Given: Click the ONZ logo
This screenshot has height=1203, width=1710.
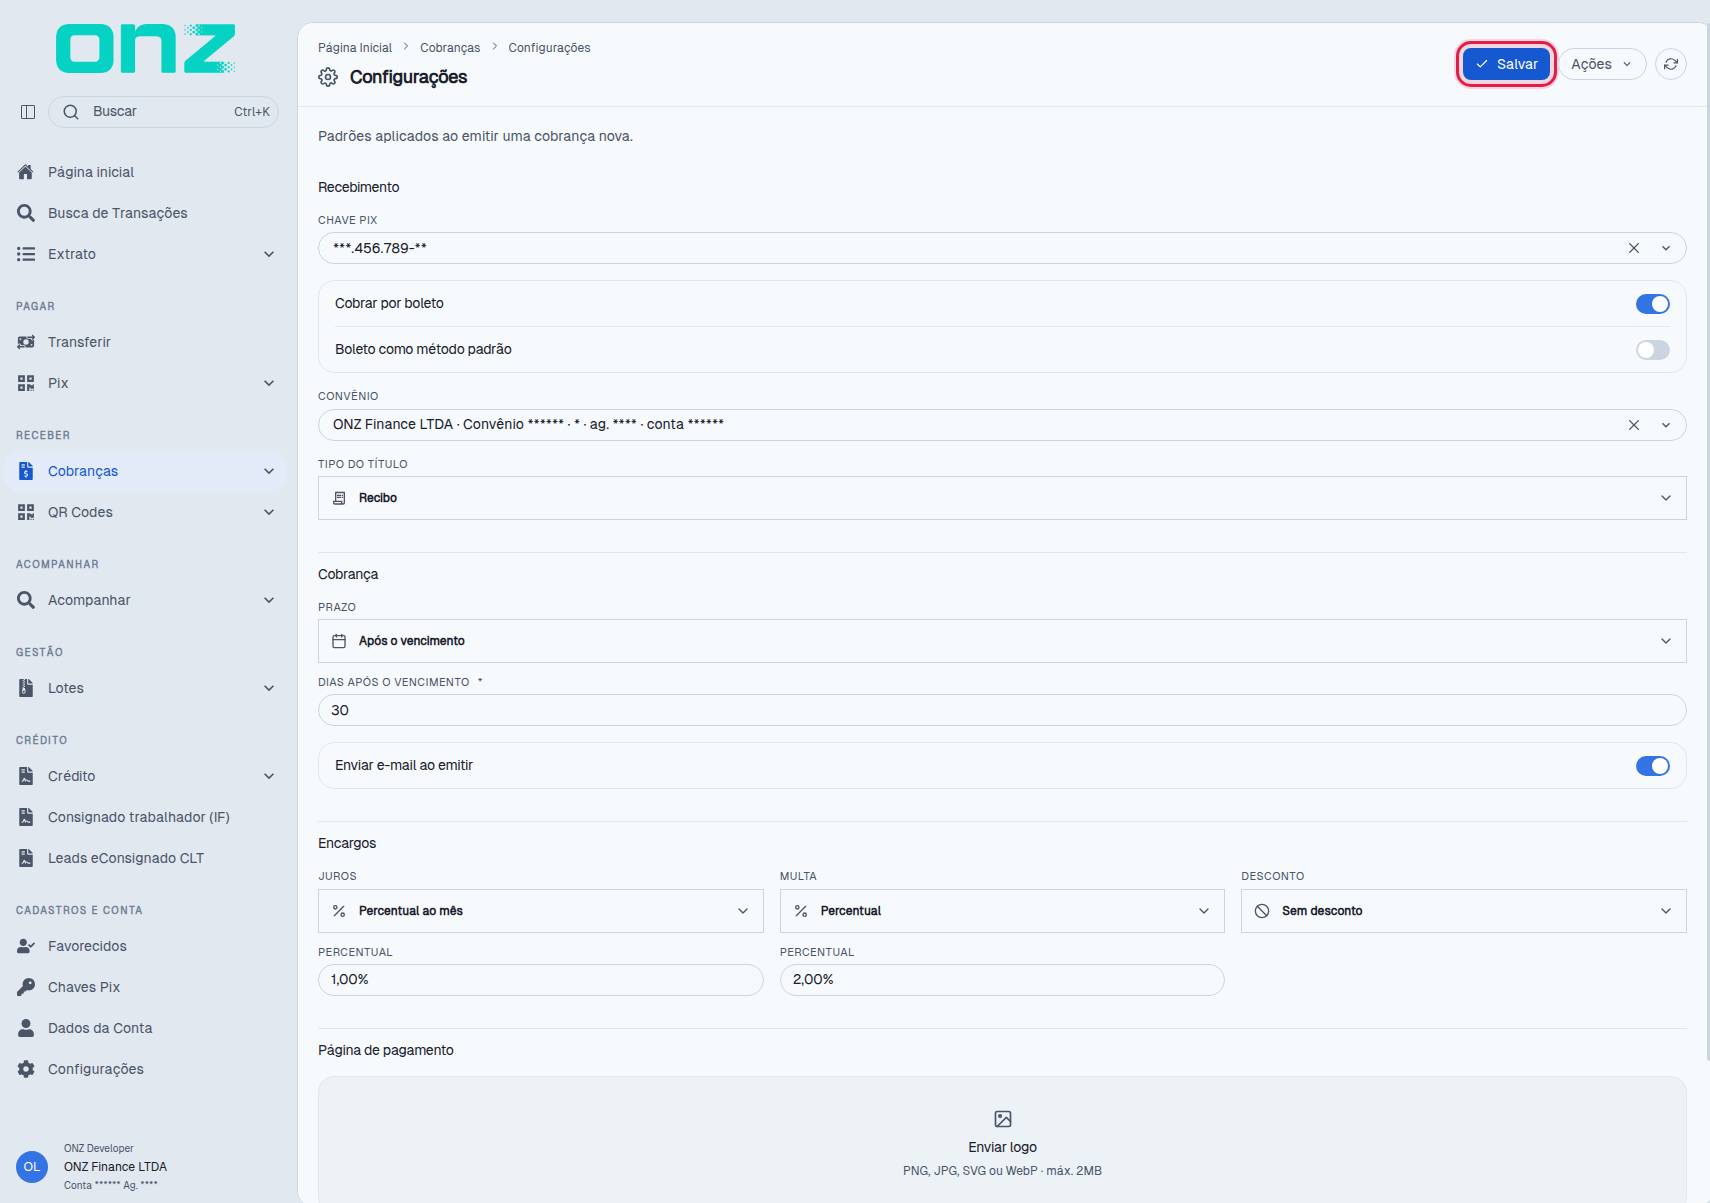Looking at the screenshot, I should pos(146,49).
